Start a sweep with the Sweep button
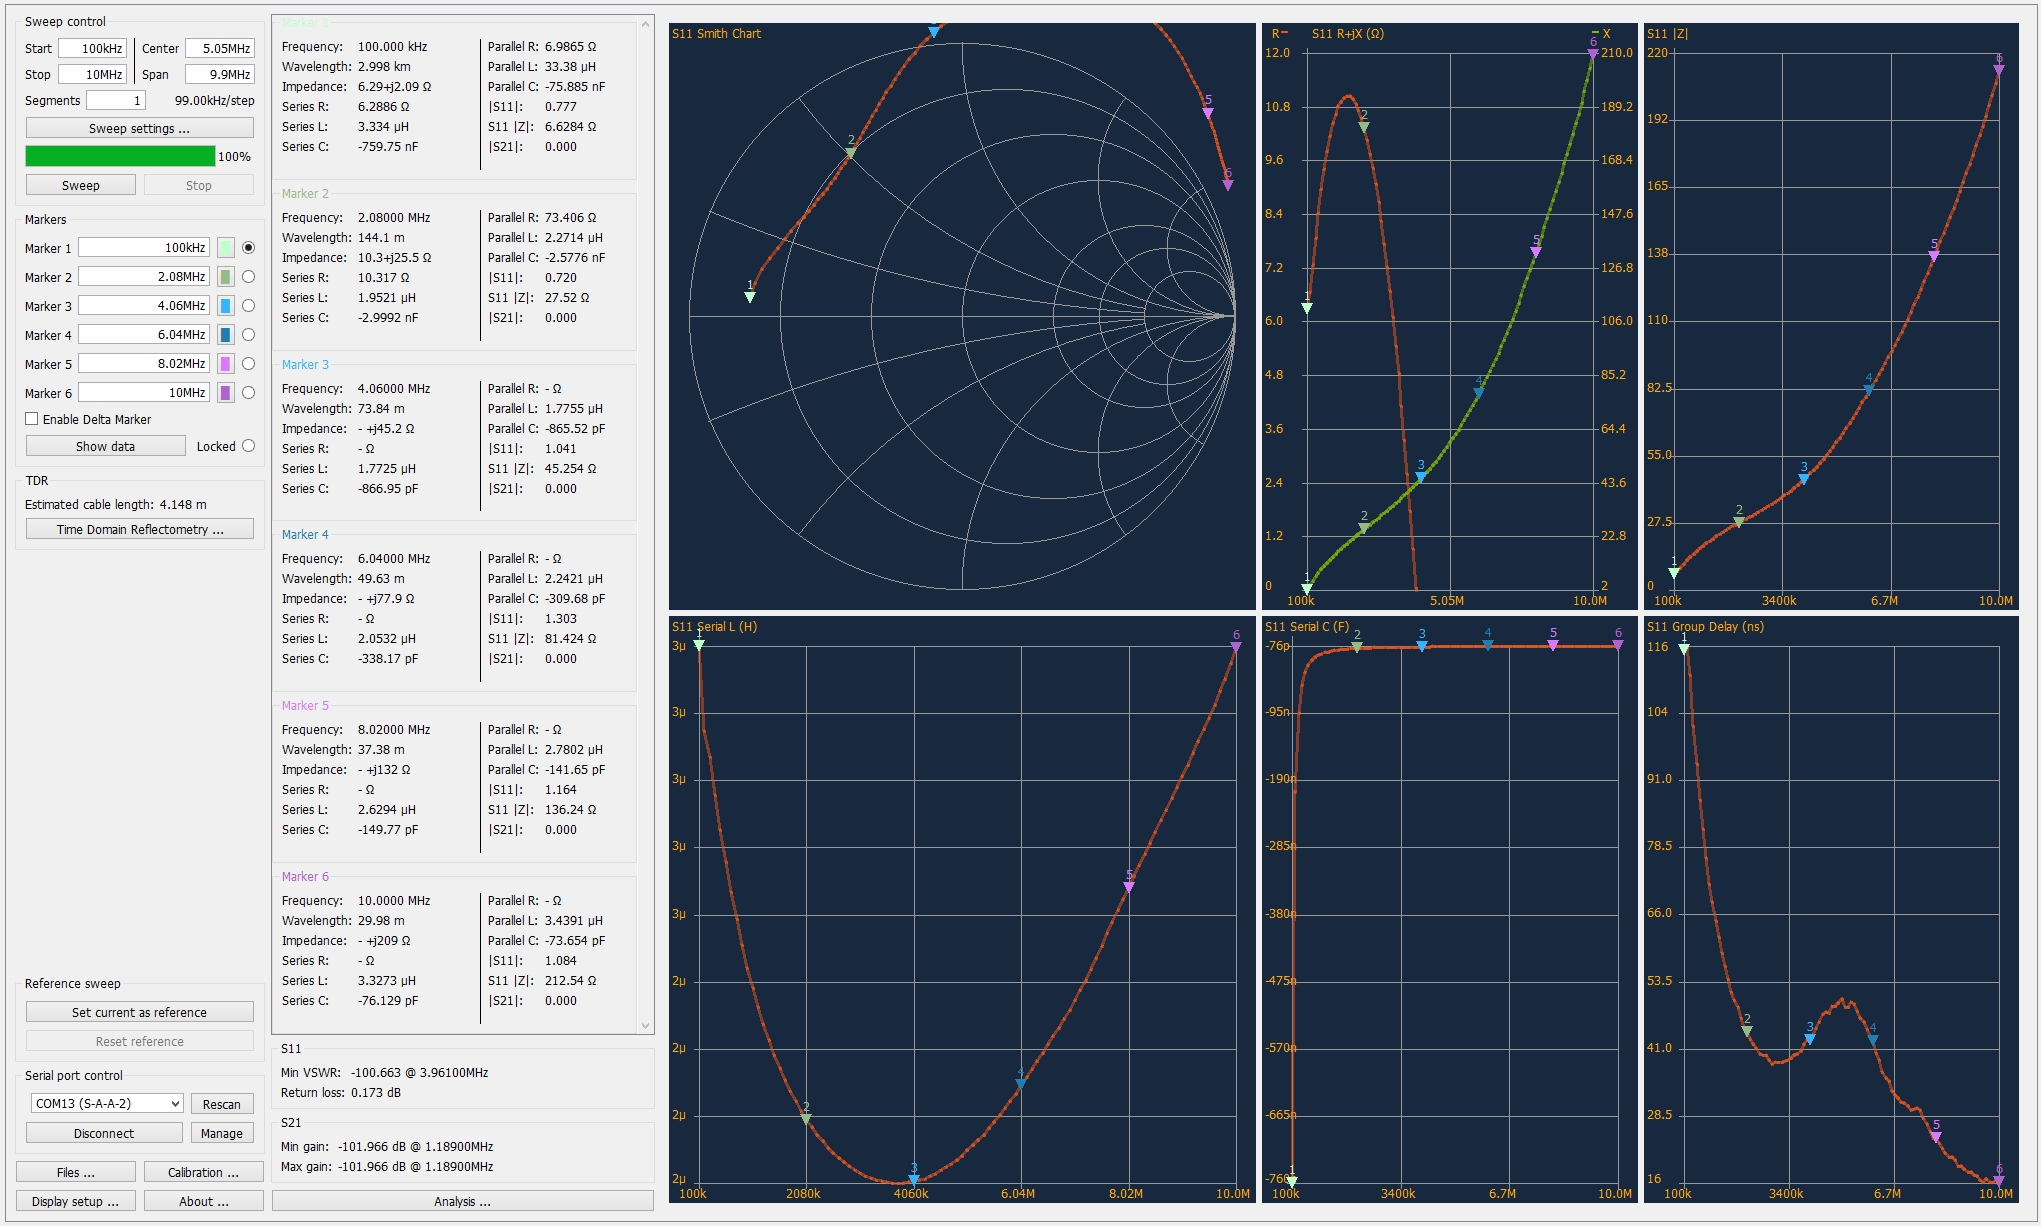Screen dimensions: 2041x1226 coord(80,185)
